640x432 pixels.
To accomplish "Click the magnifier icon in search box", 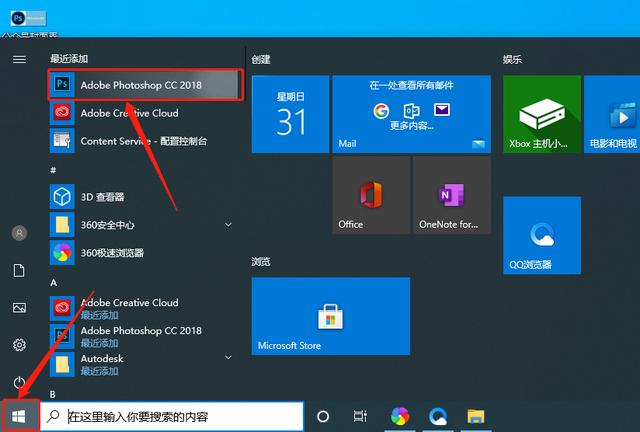I will pyautogui.click(x=53, y=416).
